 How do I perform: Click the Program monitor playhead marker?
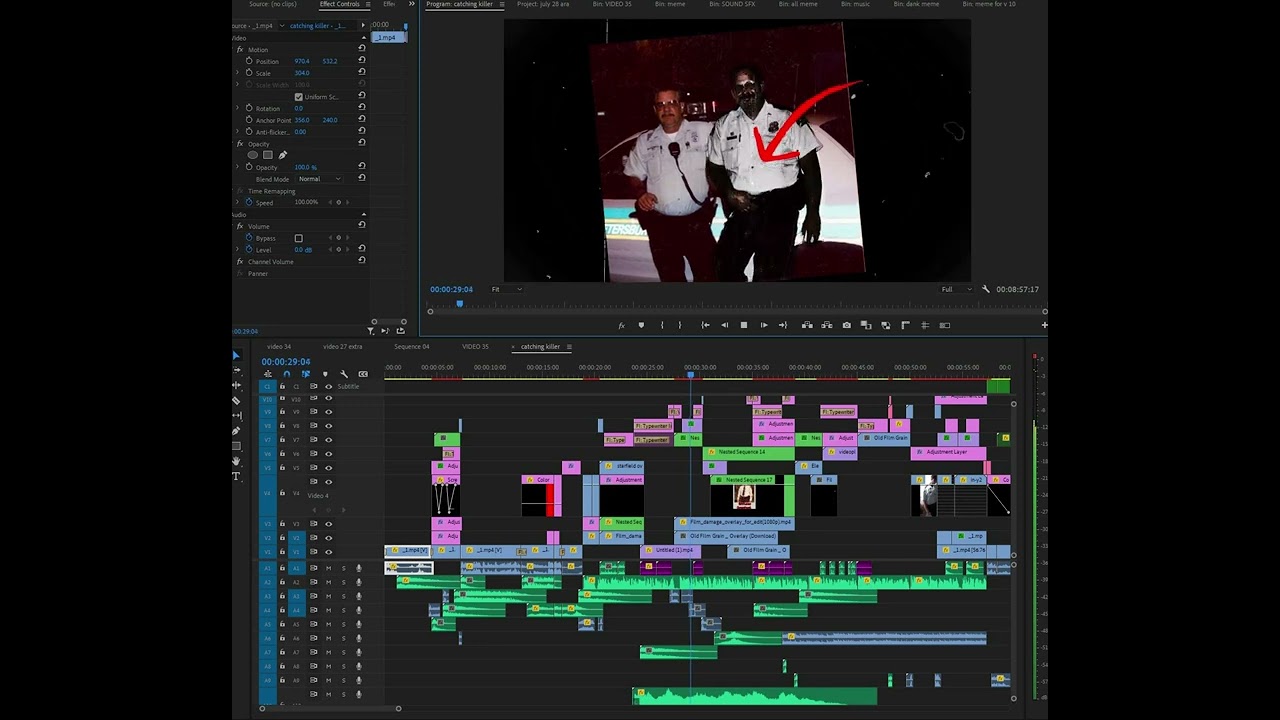coord(460,303)
